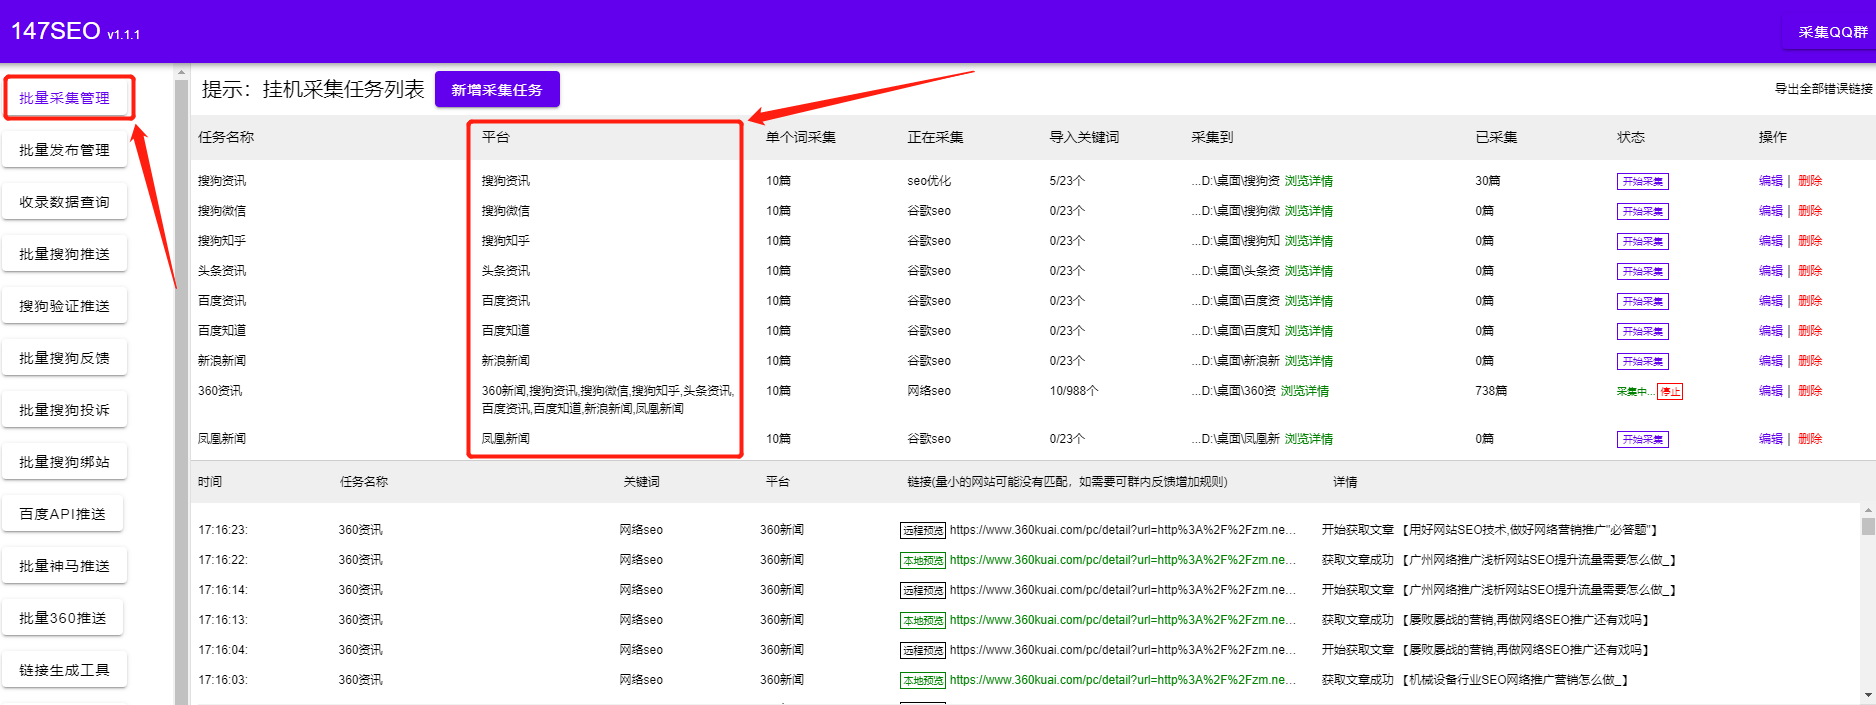The width and height of the screenshot is (1876, 705).
Task: Delete the 搜狗资讯 task
Action: 1810,181
